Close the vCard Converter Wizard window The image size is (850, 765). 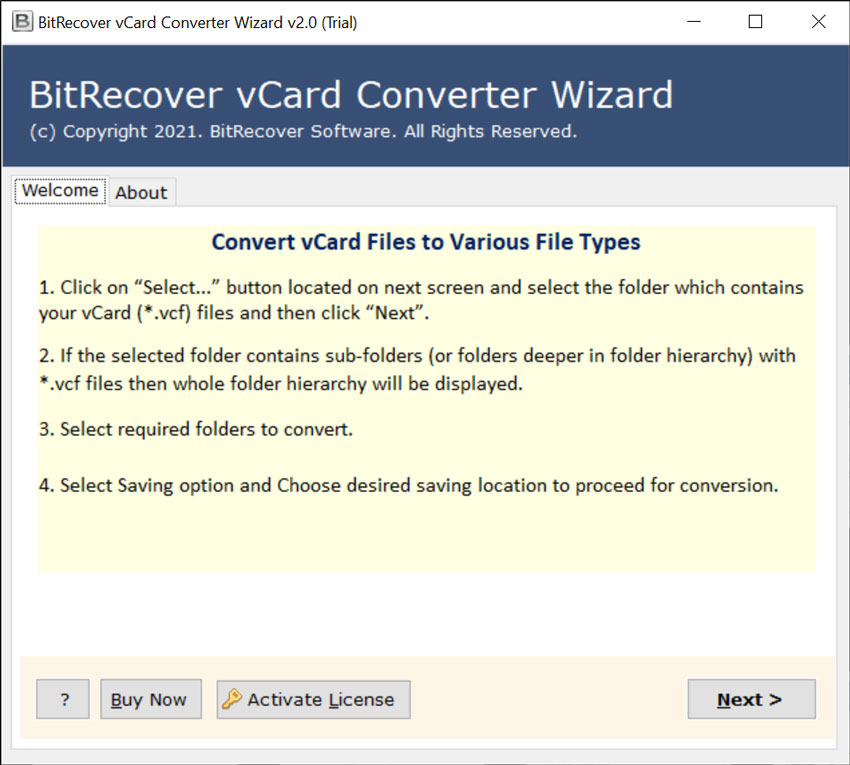point(819,22)
